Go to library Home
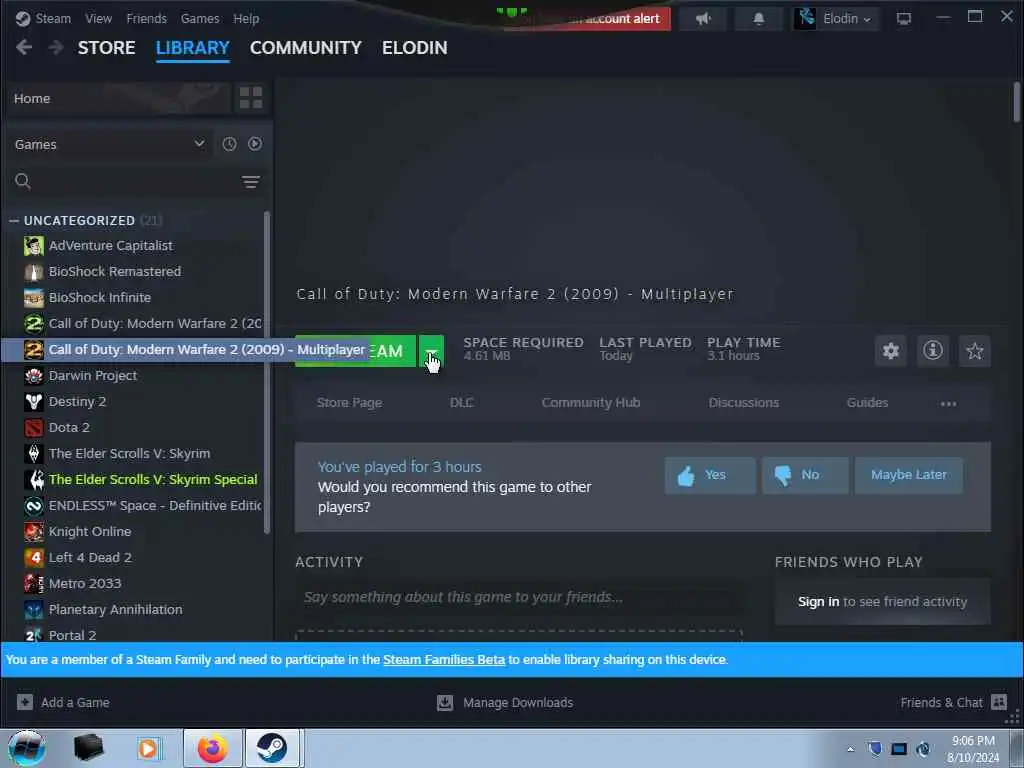This screenshot has height=768, width=1024. 119,98
